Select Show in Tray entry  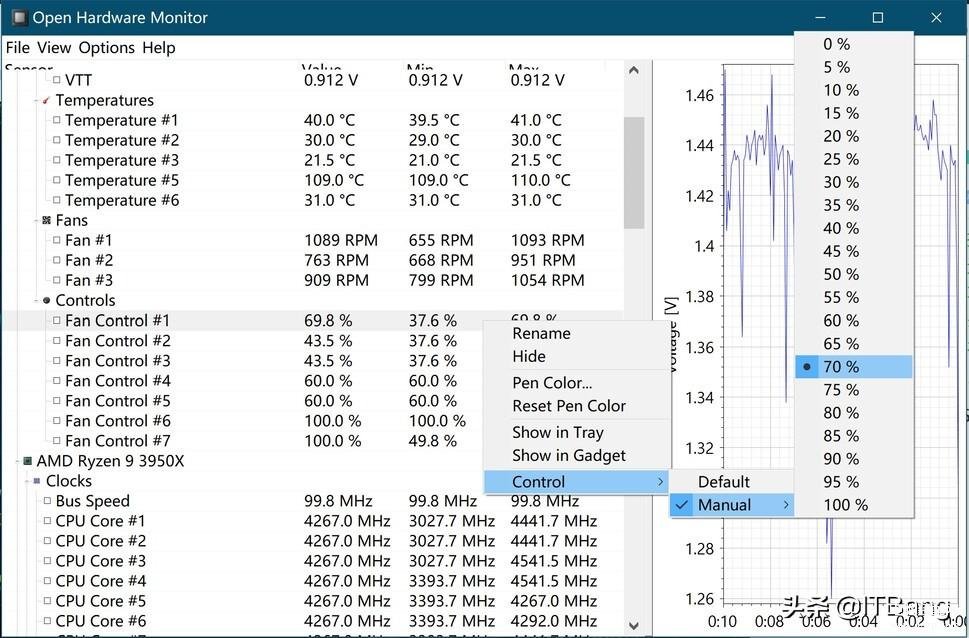[577, 432]
